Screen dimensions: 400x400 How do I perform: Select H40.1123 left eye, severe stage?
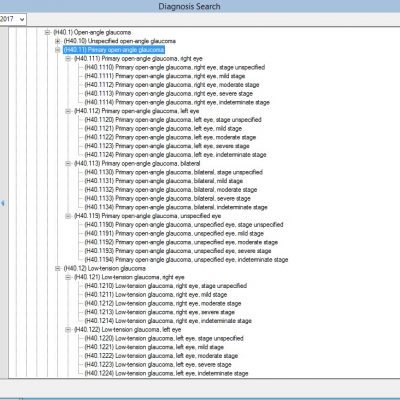167,146
